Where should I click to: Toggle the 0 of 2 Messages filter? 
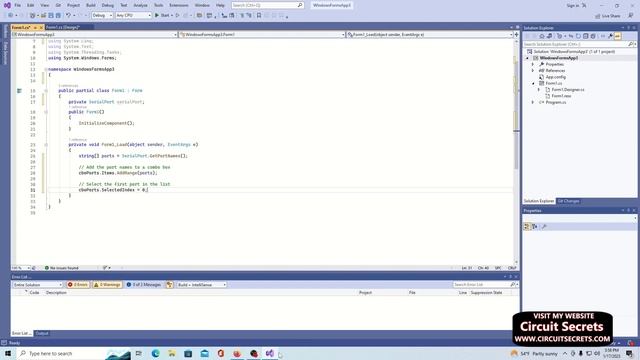144,284
